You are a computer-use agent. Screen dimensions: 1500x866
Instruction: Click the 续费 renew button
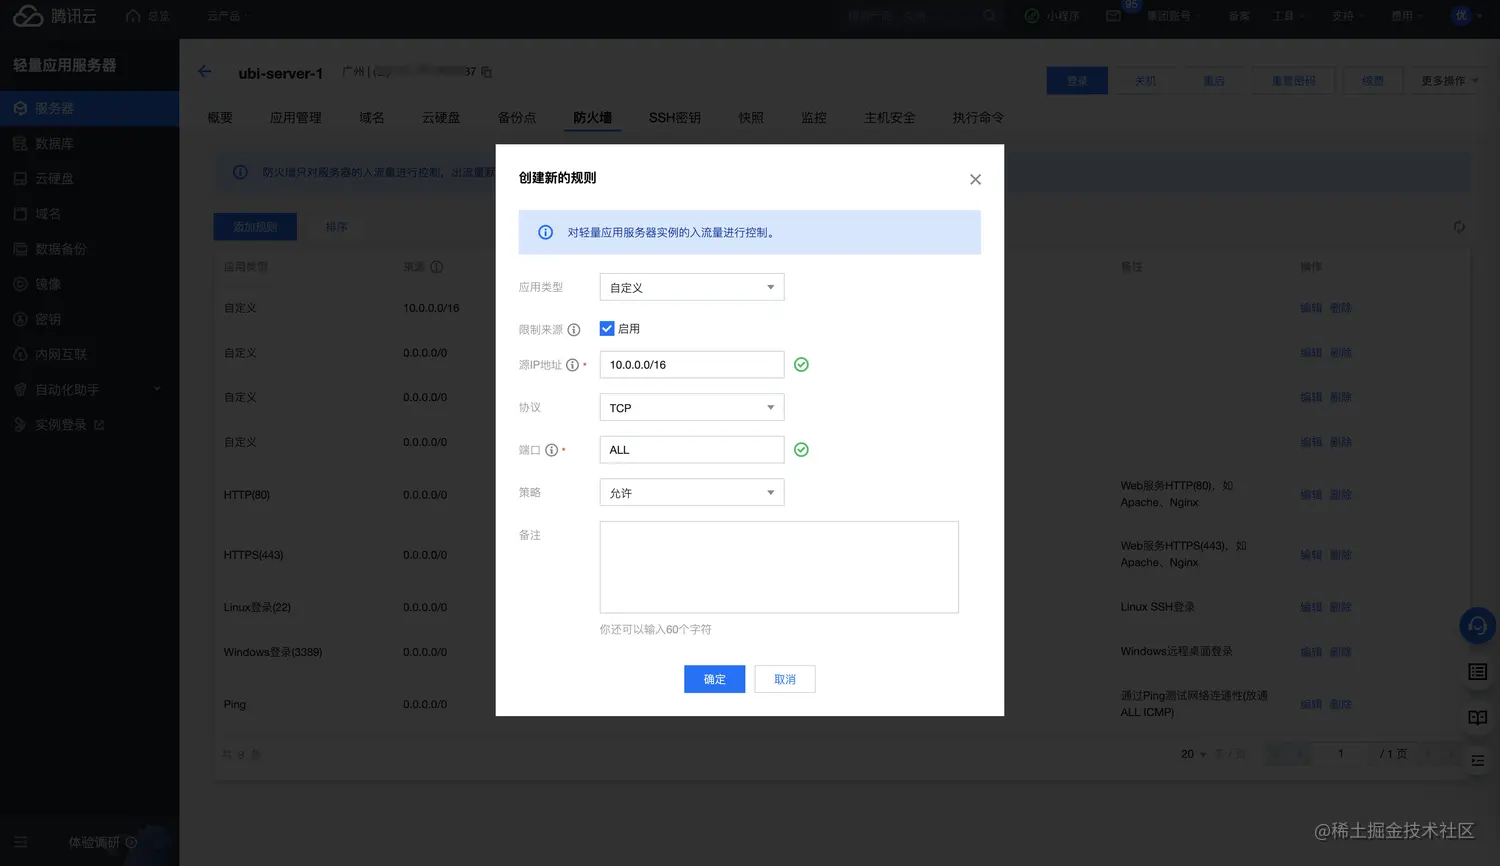(x=1373, y=81)
